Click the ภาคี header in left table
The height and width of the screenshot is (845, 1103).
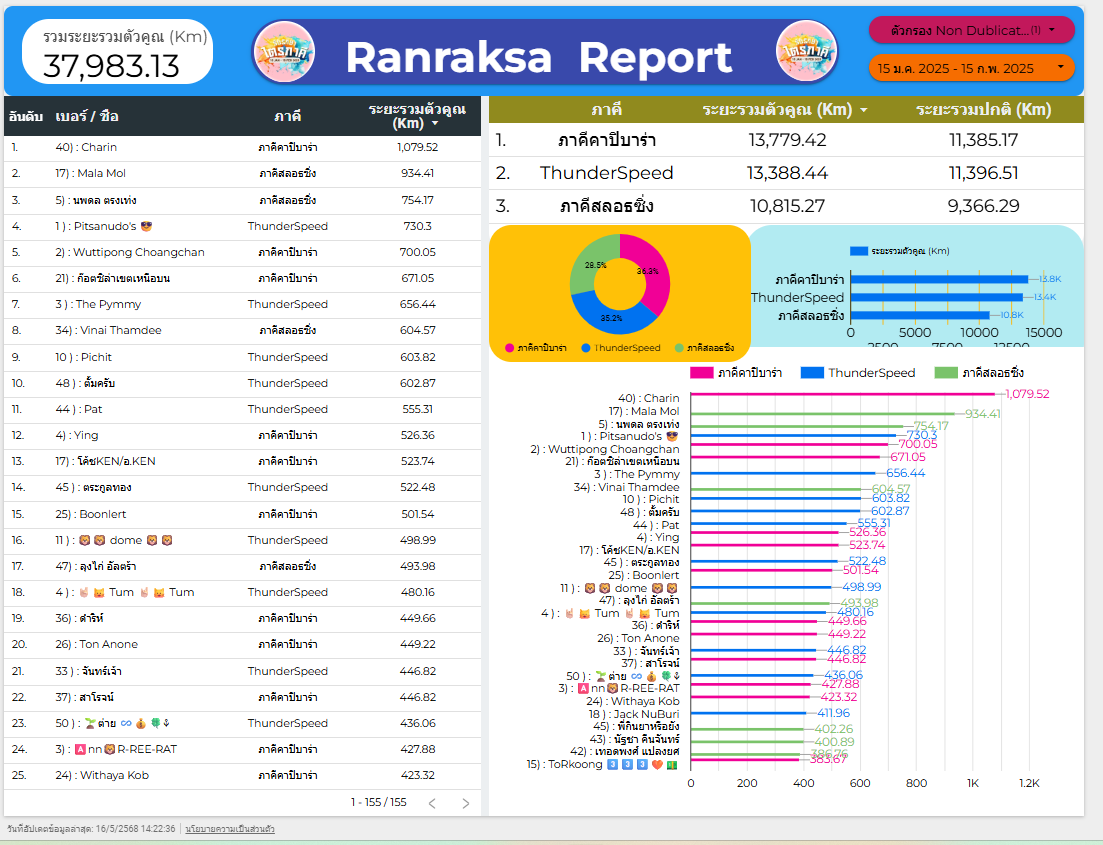coord(287,116)
